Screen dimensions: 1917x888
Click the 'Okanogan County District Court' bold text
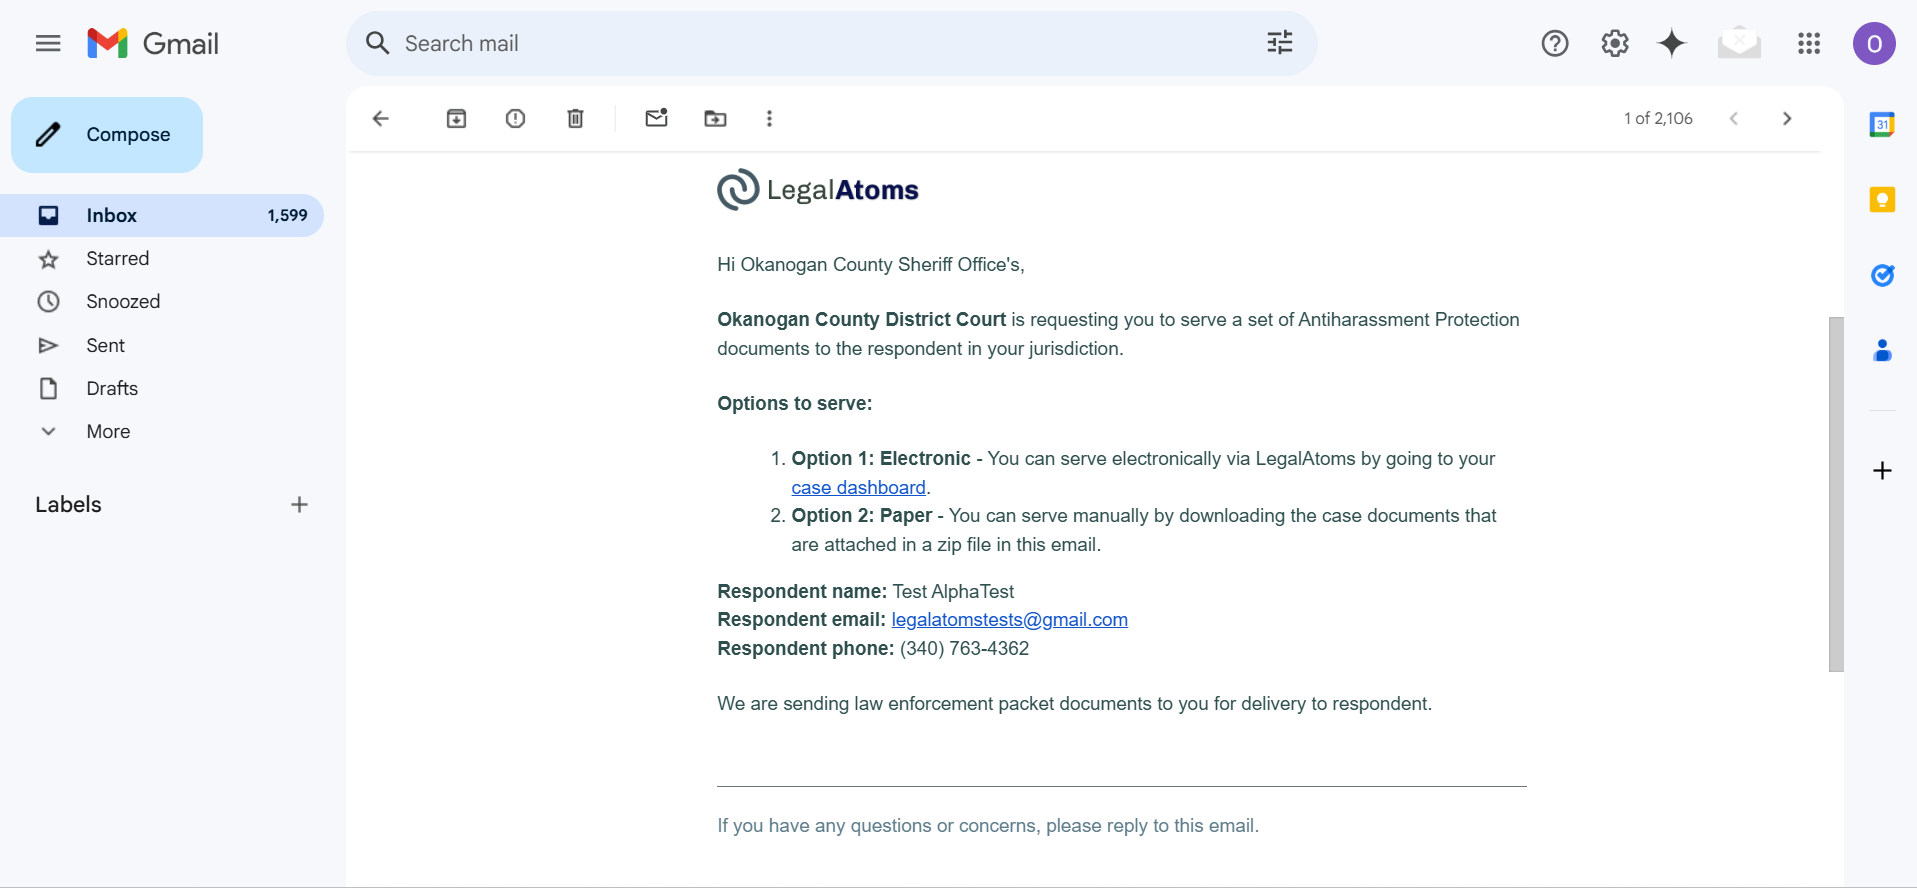861,319
